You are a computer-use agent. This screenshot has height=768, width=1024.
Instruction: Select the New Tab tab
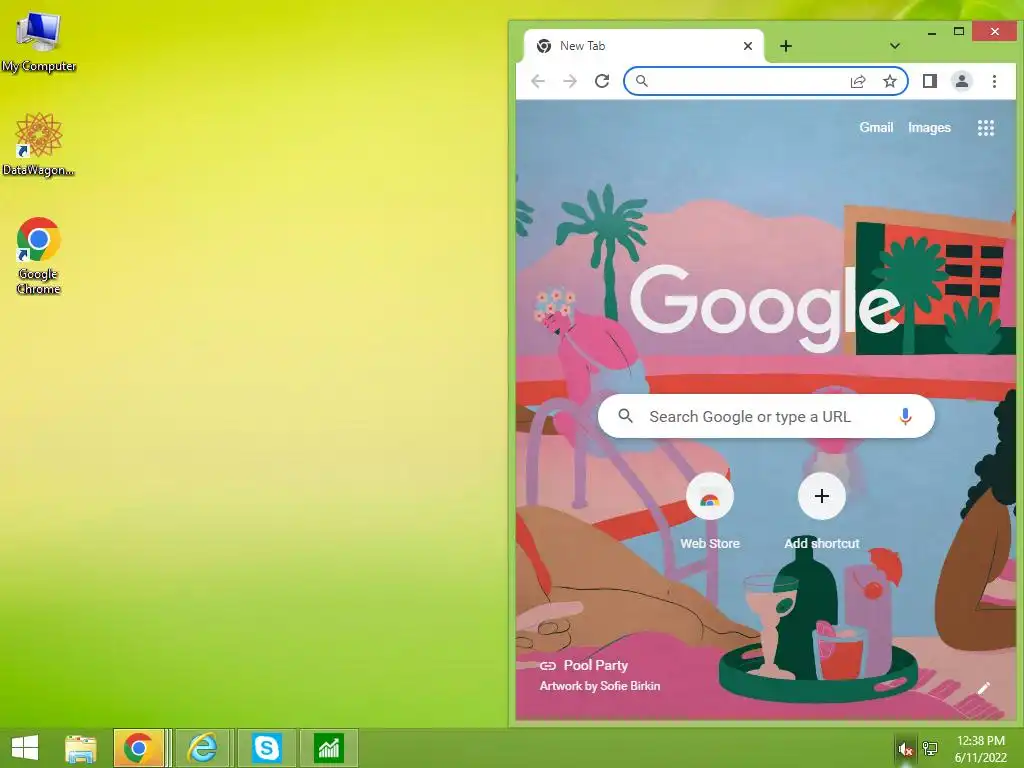pos(643,46)
